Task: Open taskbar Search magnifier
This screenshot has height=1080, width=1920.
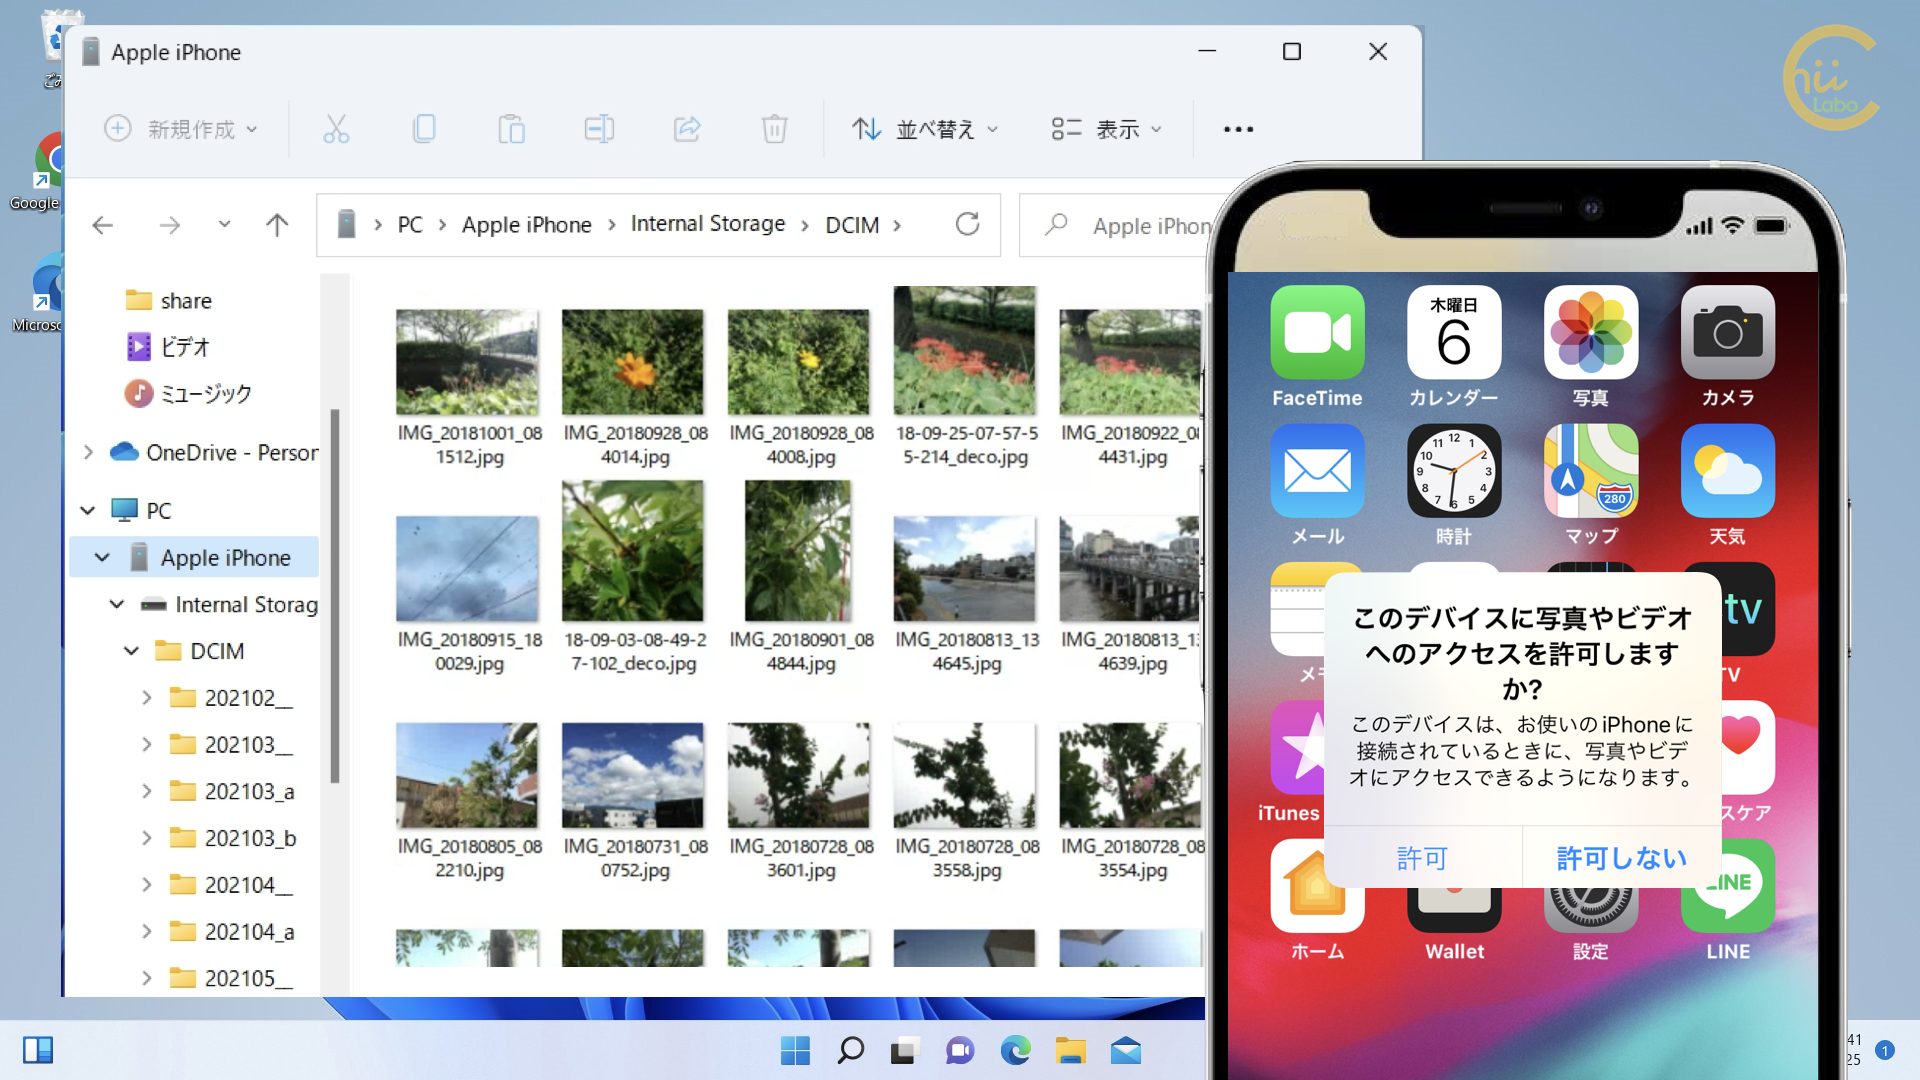Action: click(x=850, y=1051)
